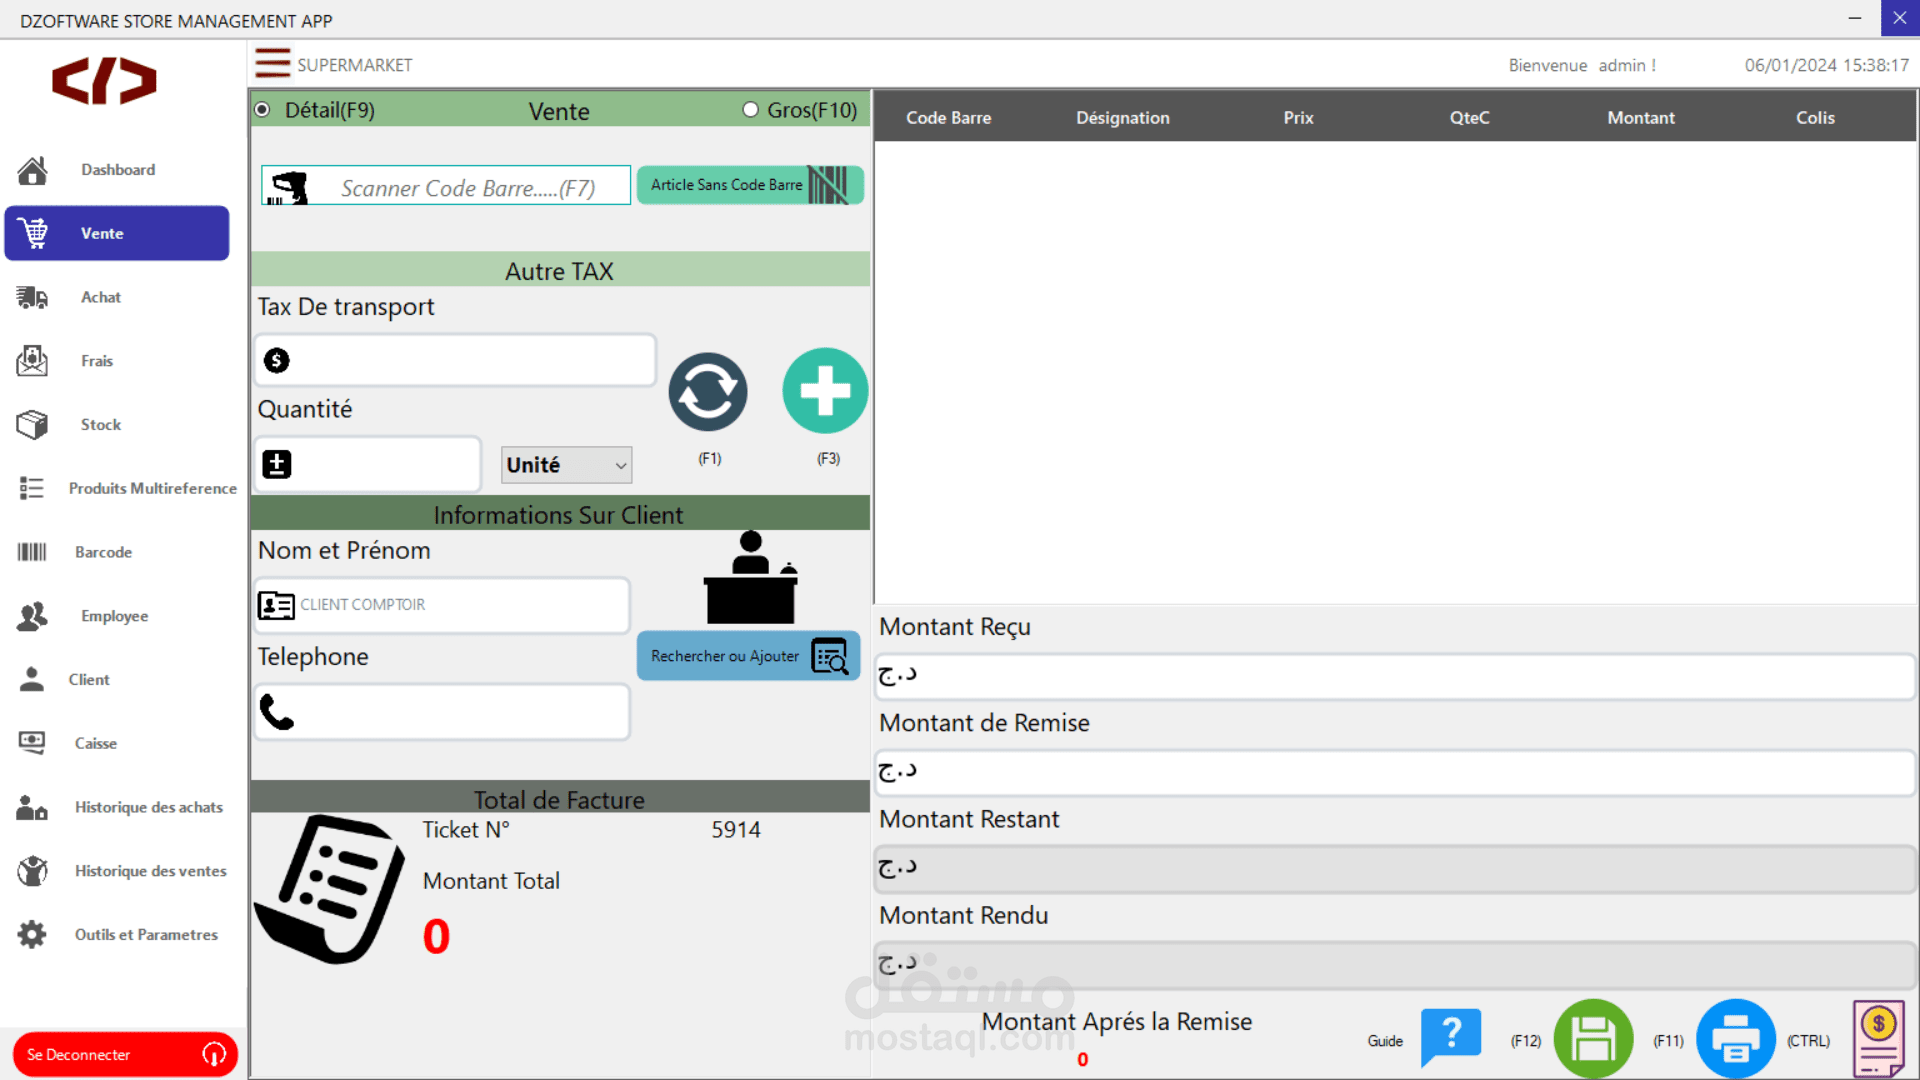
Task: Click the blue printer icon
Action: [x=1736, y=1039]
